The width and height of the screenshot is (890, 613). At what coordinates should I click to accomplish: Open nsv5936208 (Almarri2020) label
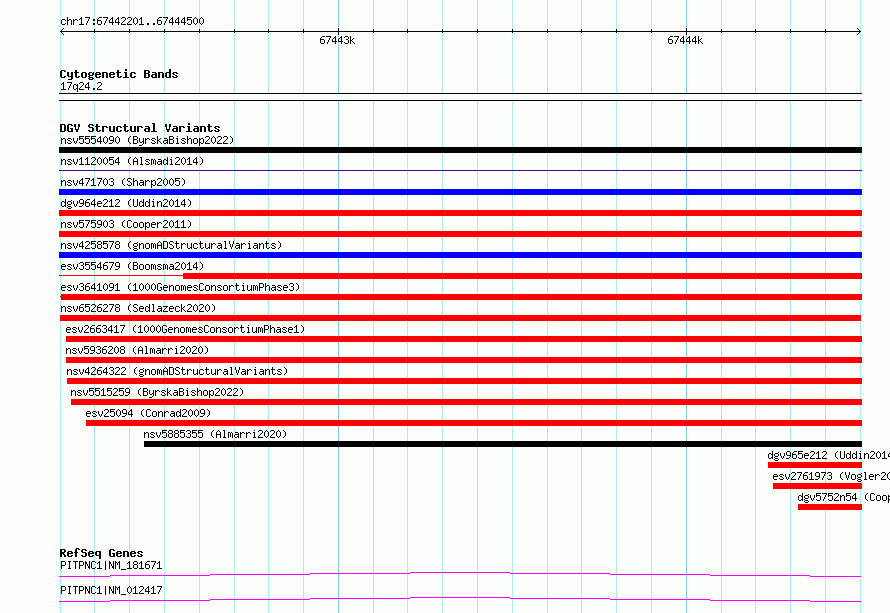(x=137, y=350)
